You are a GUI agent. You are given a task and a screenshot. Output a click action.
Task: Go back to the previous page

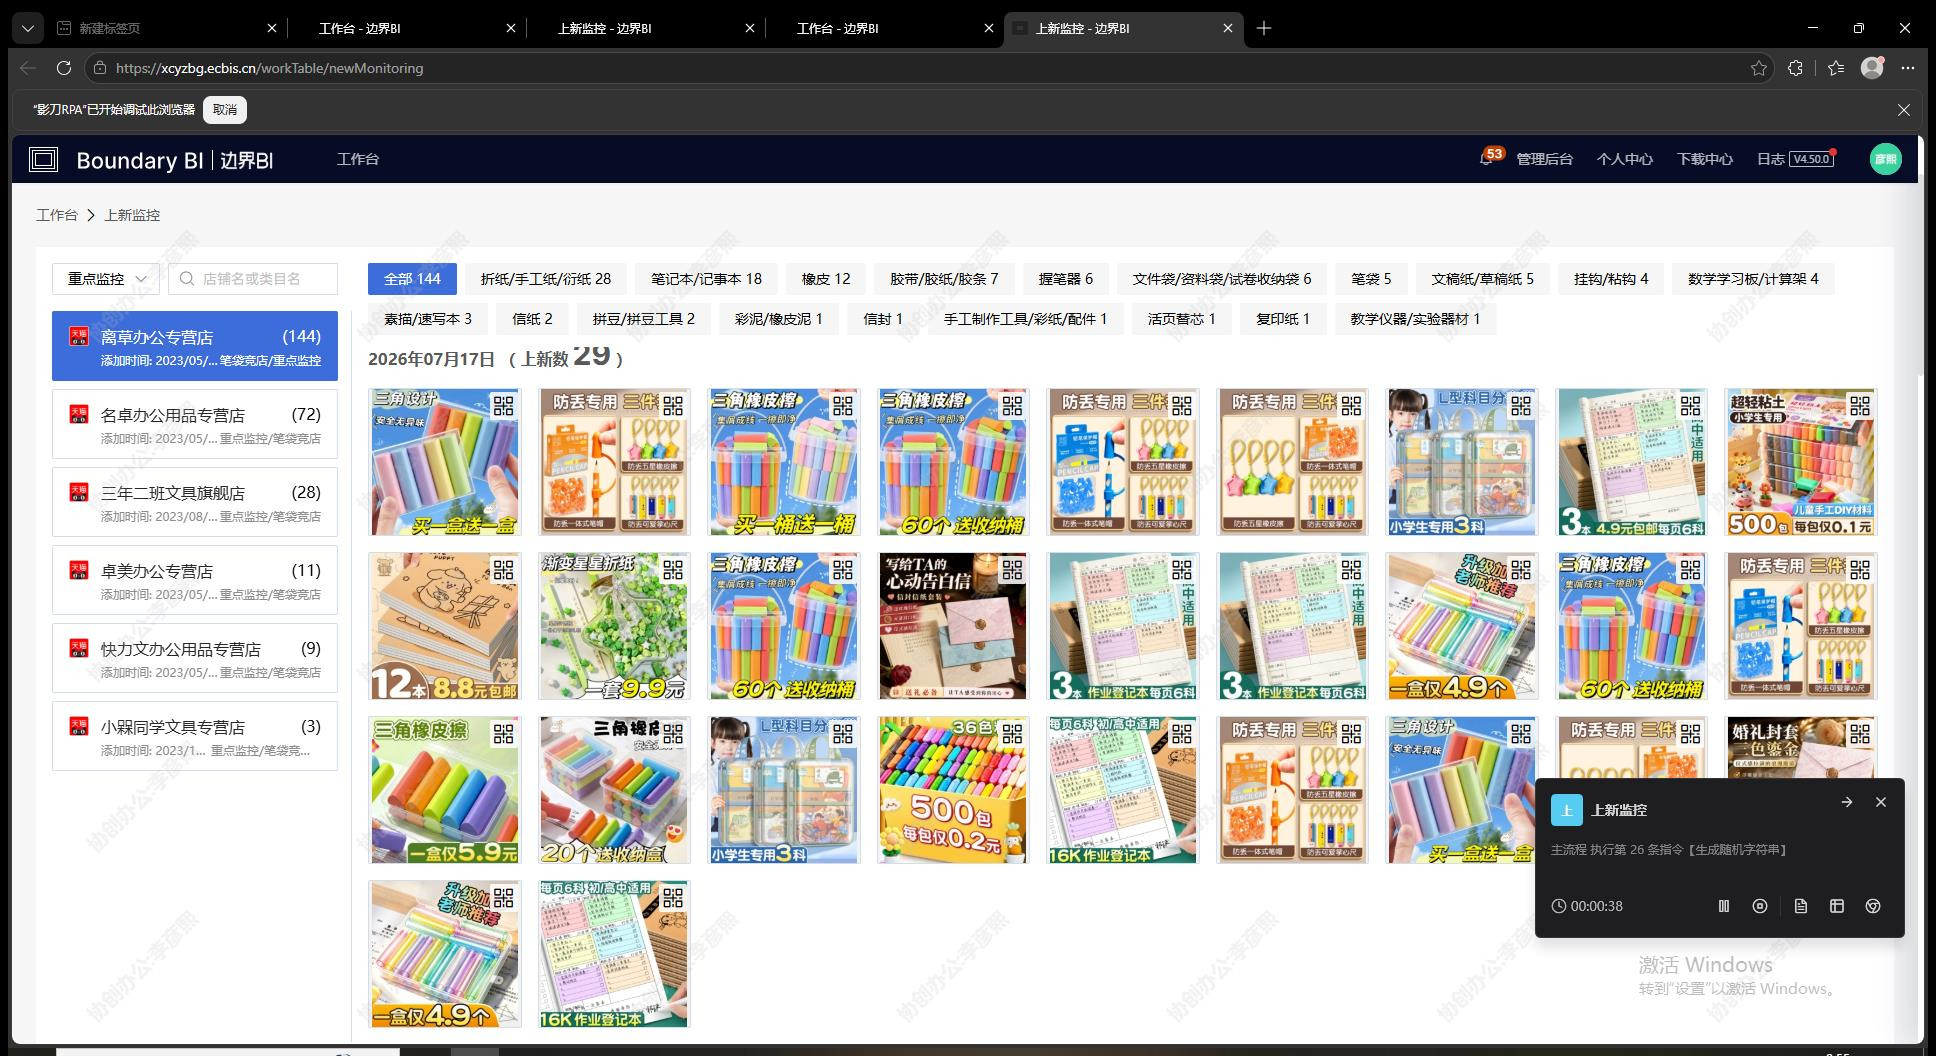click(28, 68)
